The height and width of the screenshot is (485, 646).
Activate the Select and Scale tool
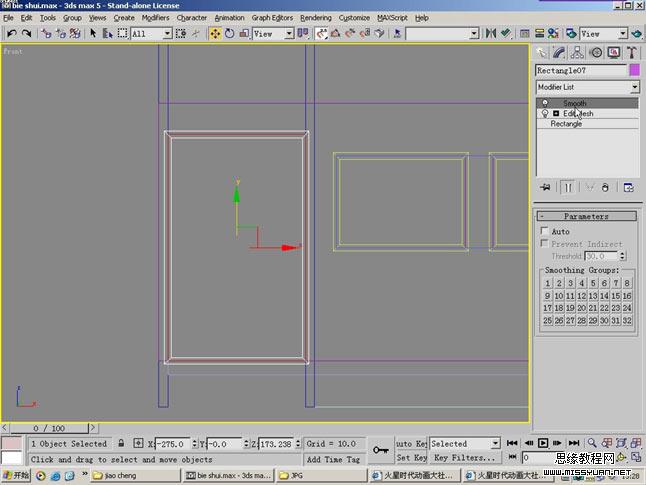point(244,33)
